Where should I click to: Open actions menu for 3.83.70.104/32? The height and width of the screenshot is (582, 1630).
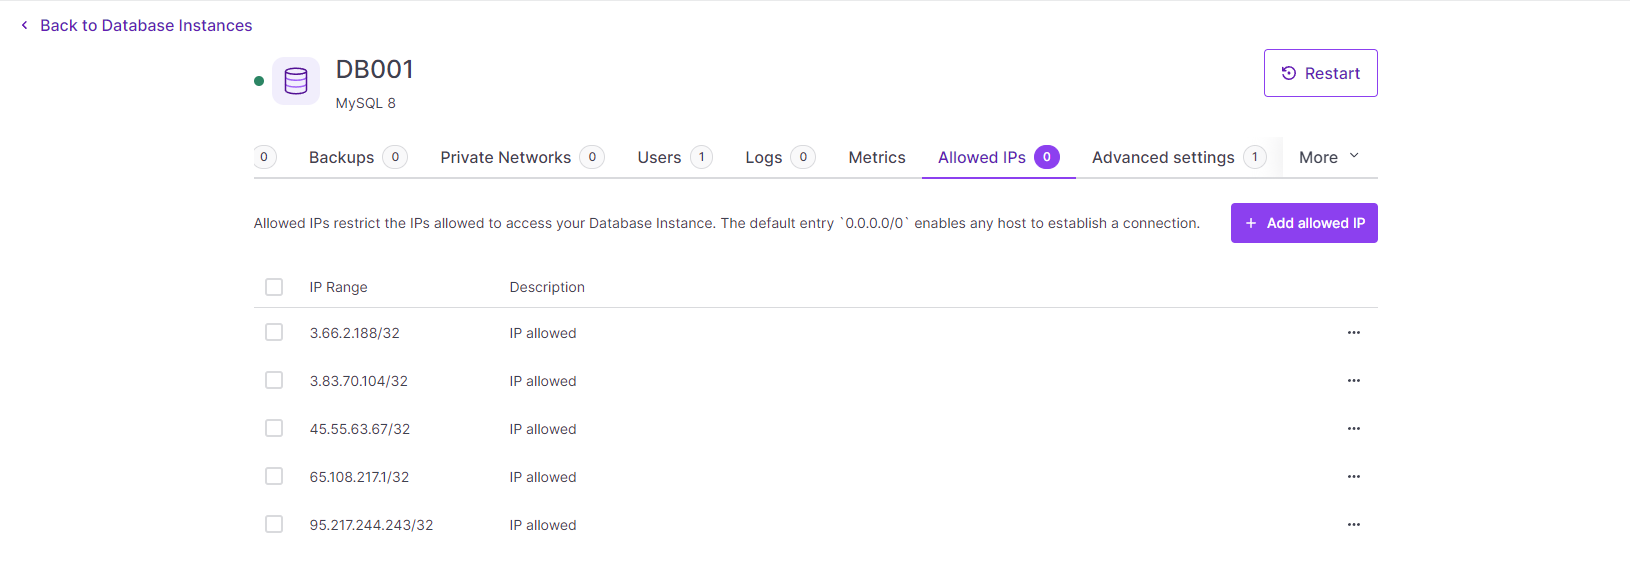[x=1353, y=381]
